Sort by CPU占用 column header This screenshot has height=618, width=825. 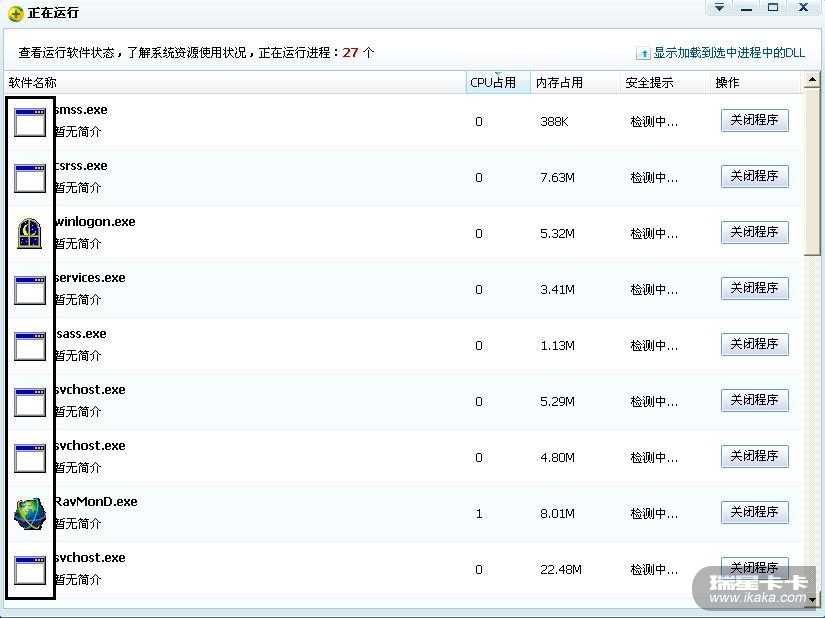click(x=498, y=83)
